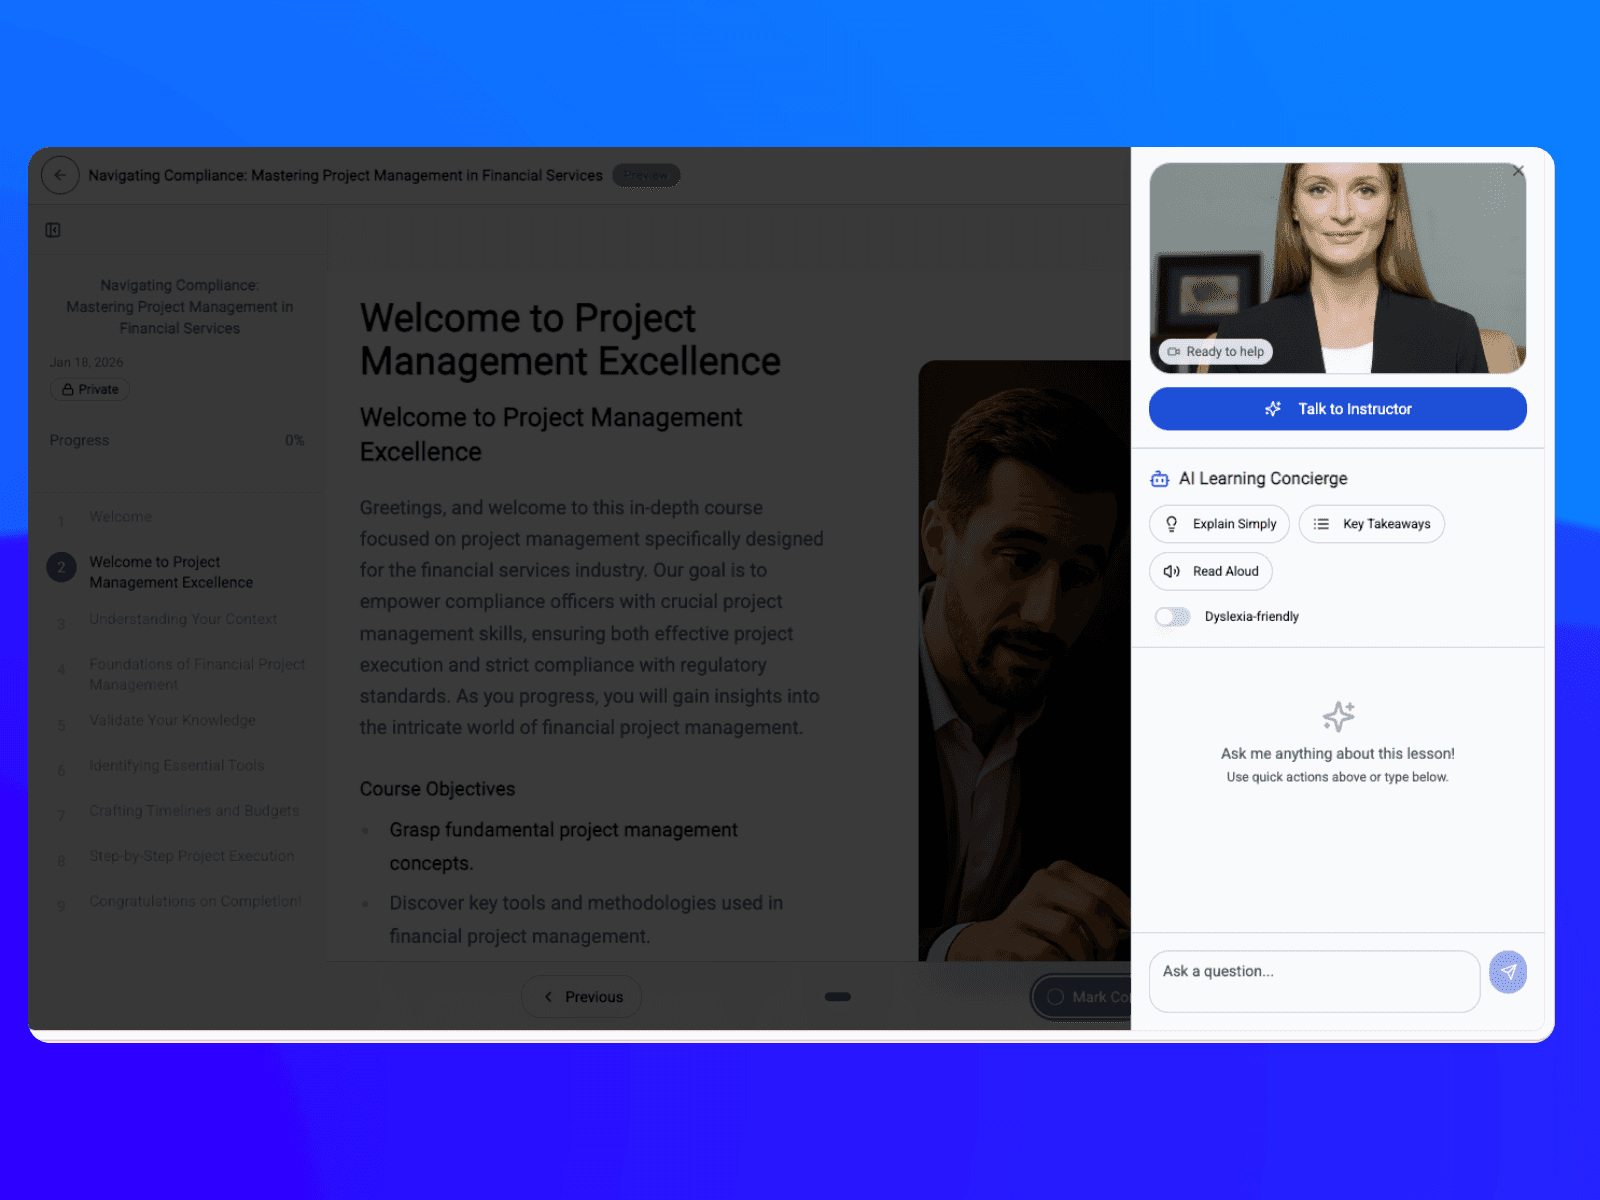Go to the Previous lesson
Viewport: 1600px width, 1200px height.
click(581, 997)
